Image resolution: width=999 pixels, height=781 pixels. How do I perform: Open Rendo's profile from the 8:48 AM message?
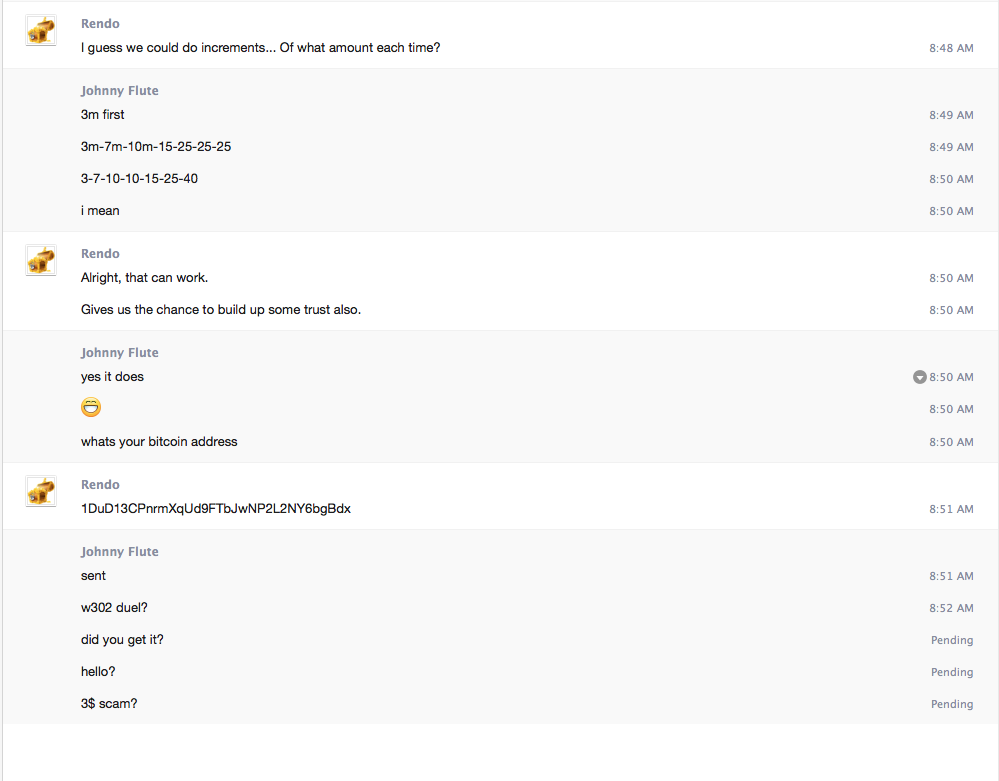click(100, 23)
